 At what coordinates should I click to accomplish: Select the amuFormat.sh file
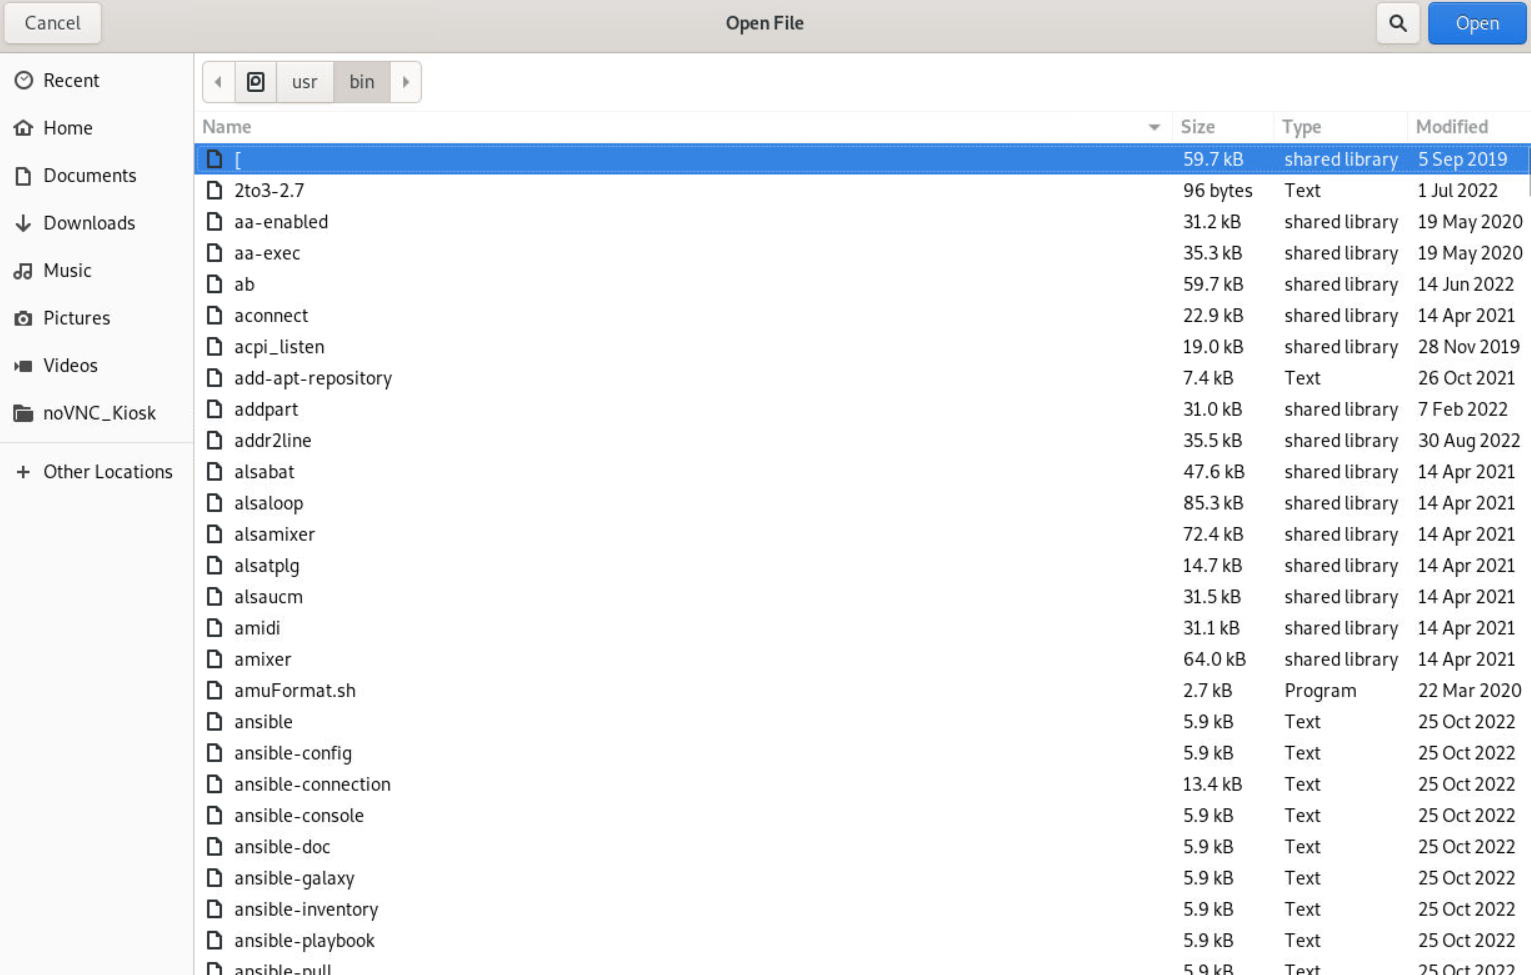[x=295, y=690]
